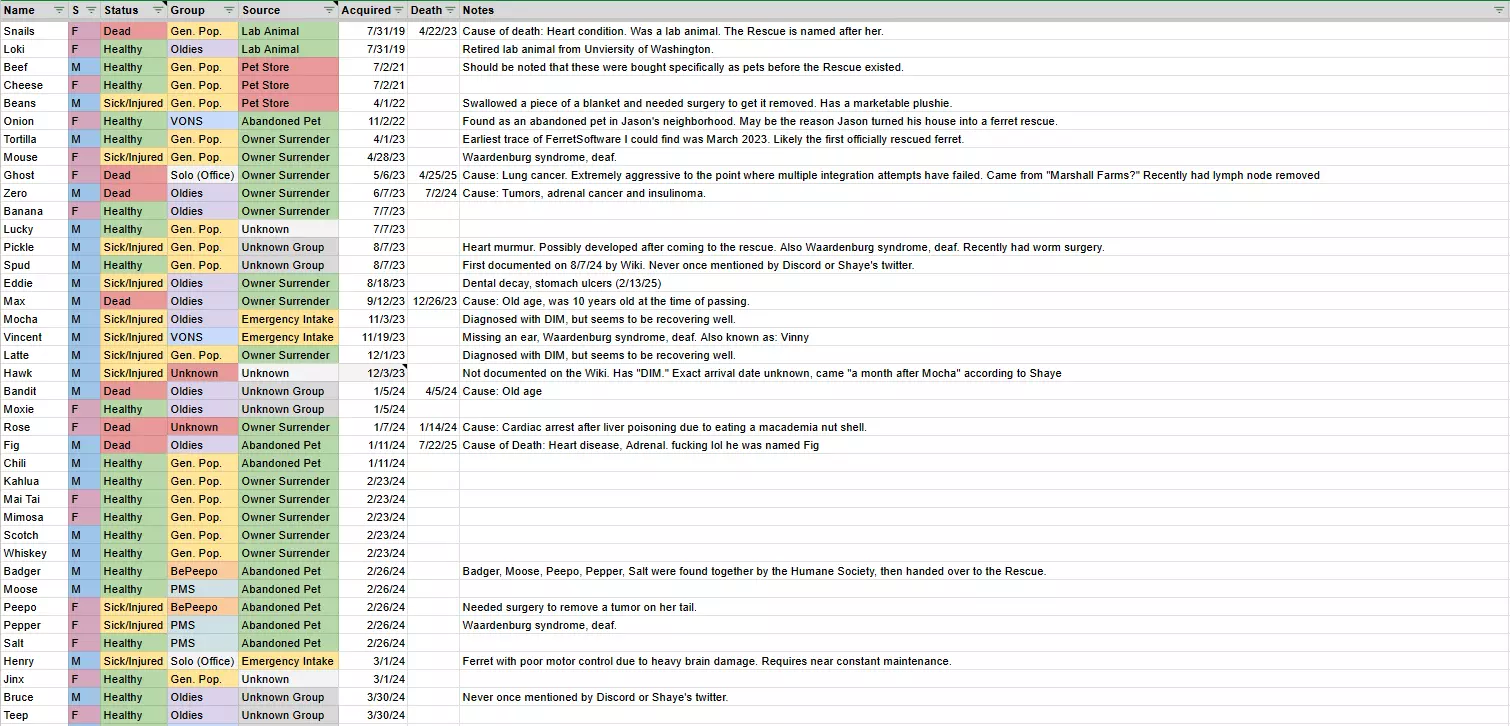
Task: Select the Status header cell text
Action: (x=122, y=10)
